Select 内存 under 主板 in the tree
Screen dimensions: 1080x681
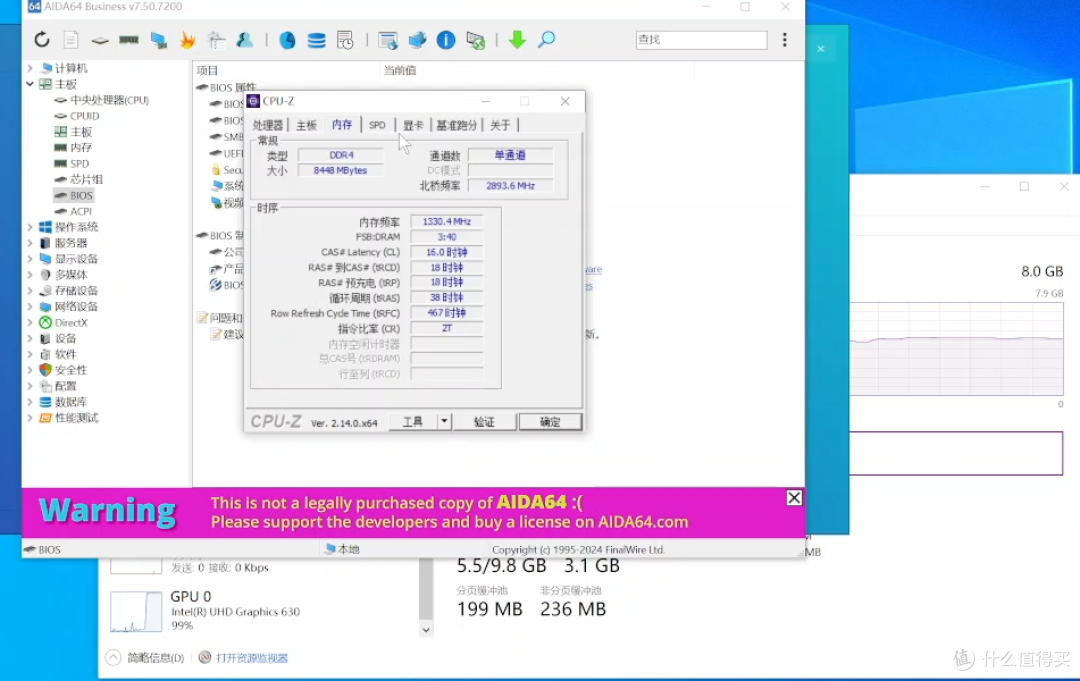pyautogui.click(x=81, y=147)
